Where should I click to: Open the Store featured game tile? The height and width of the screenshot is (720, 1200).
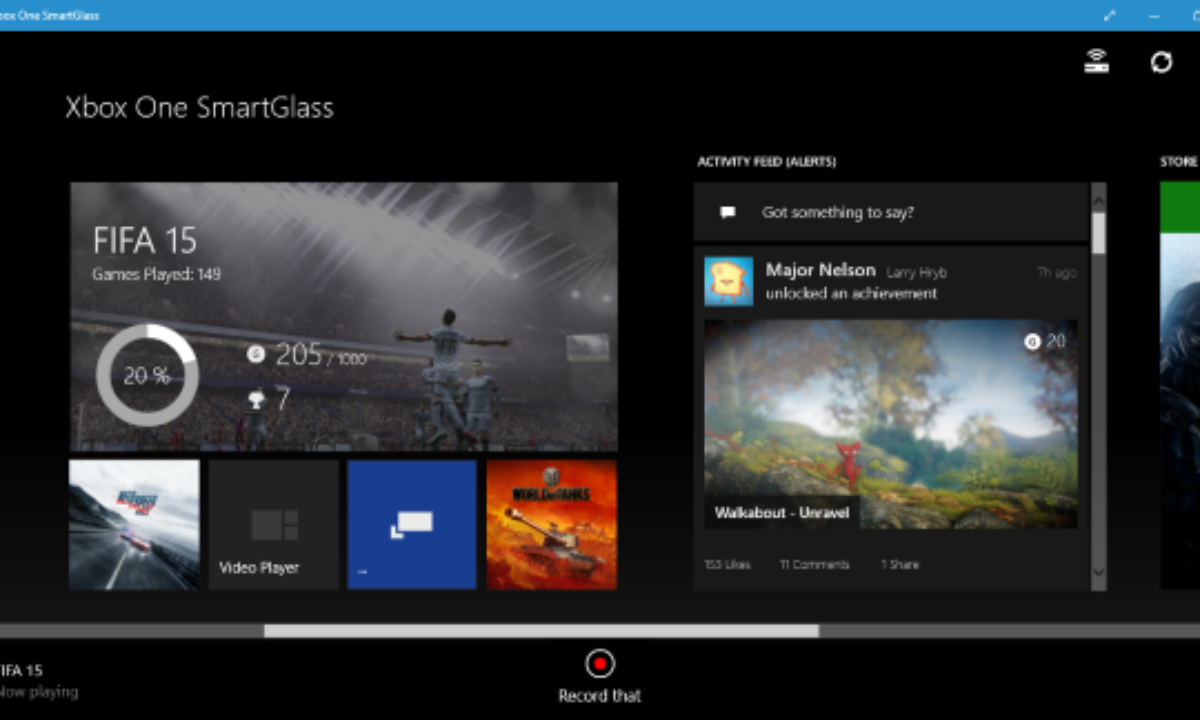pyautogui.click(x=1180, y=386)
